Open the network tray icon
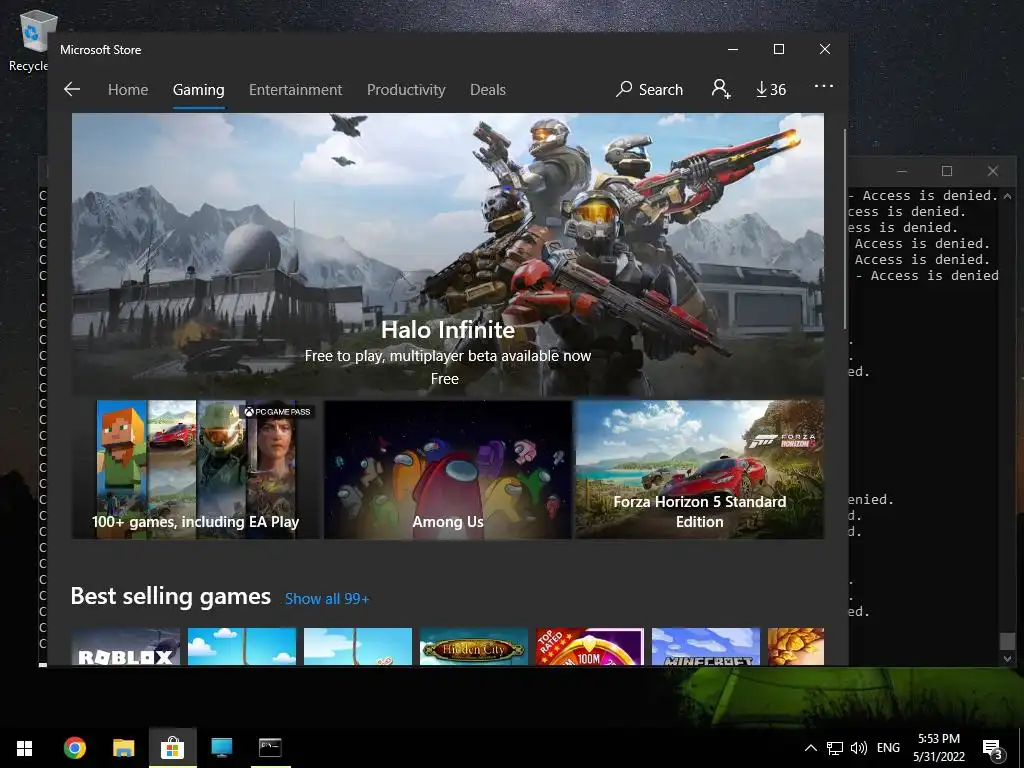The image size is (1024, 768). tap(835, 748)
